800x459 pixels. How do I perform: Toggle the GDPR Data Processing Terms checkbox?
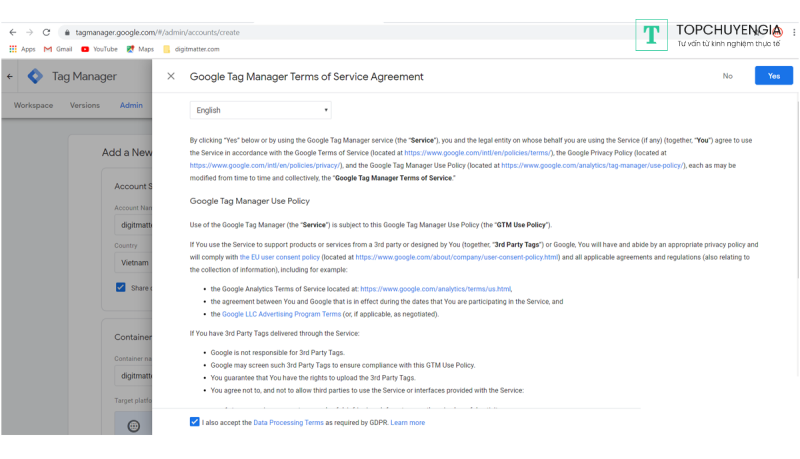pos(194,422)
